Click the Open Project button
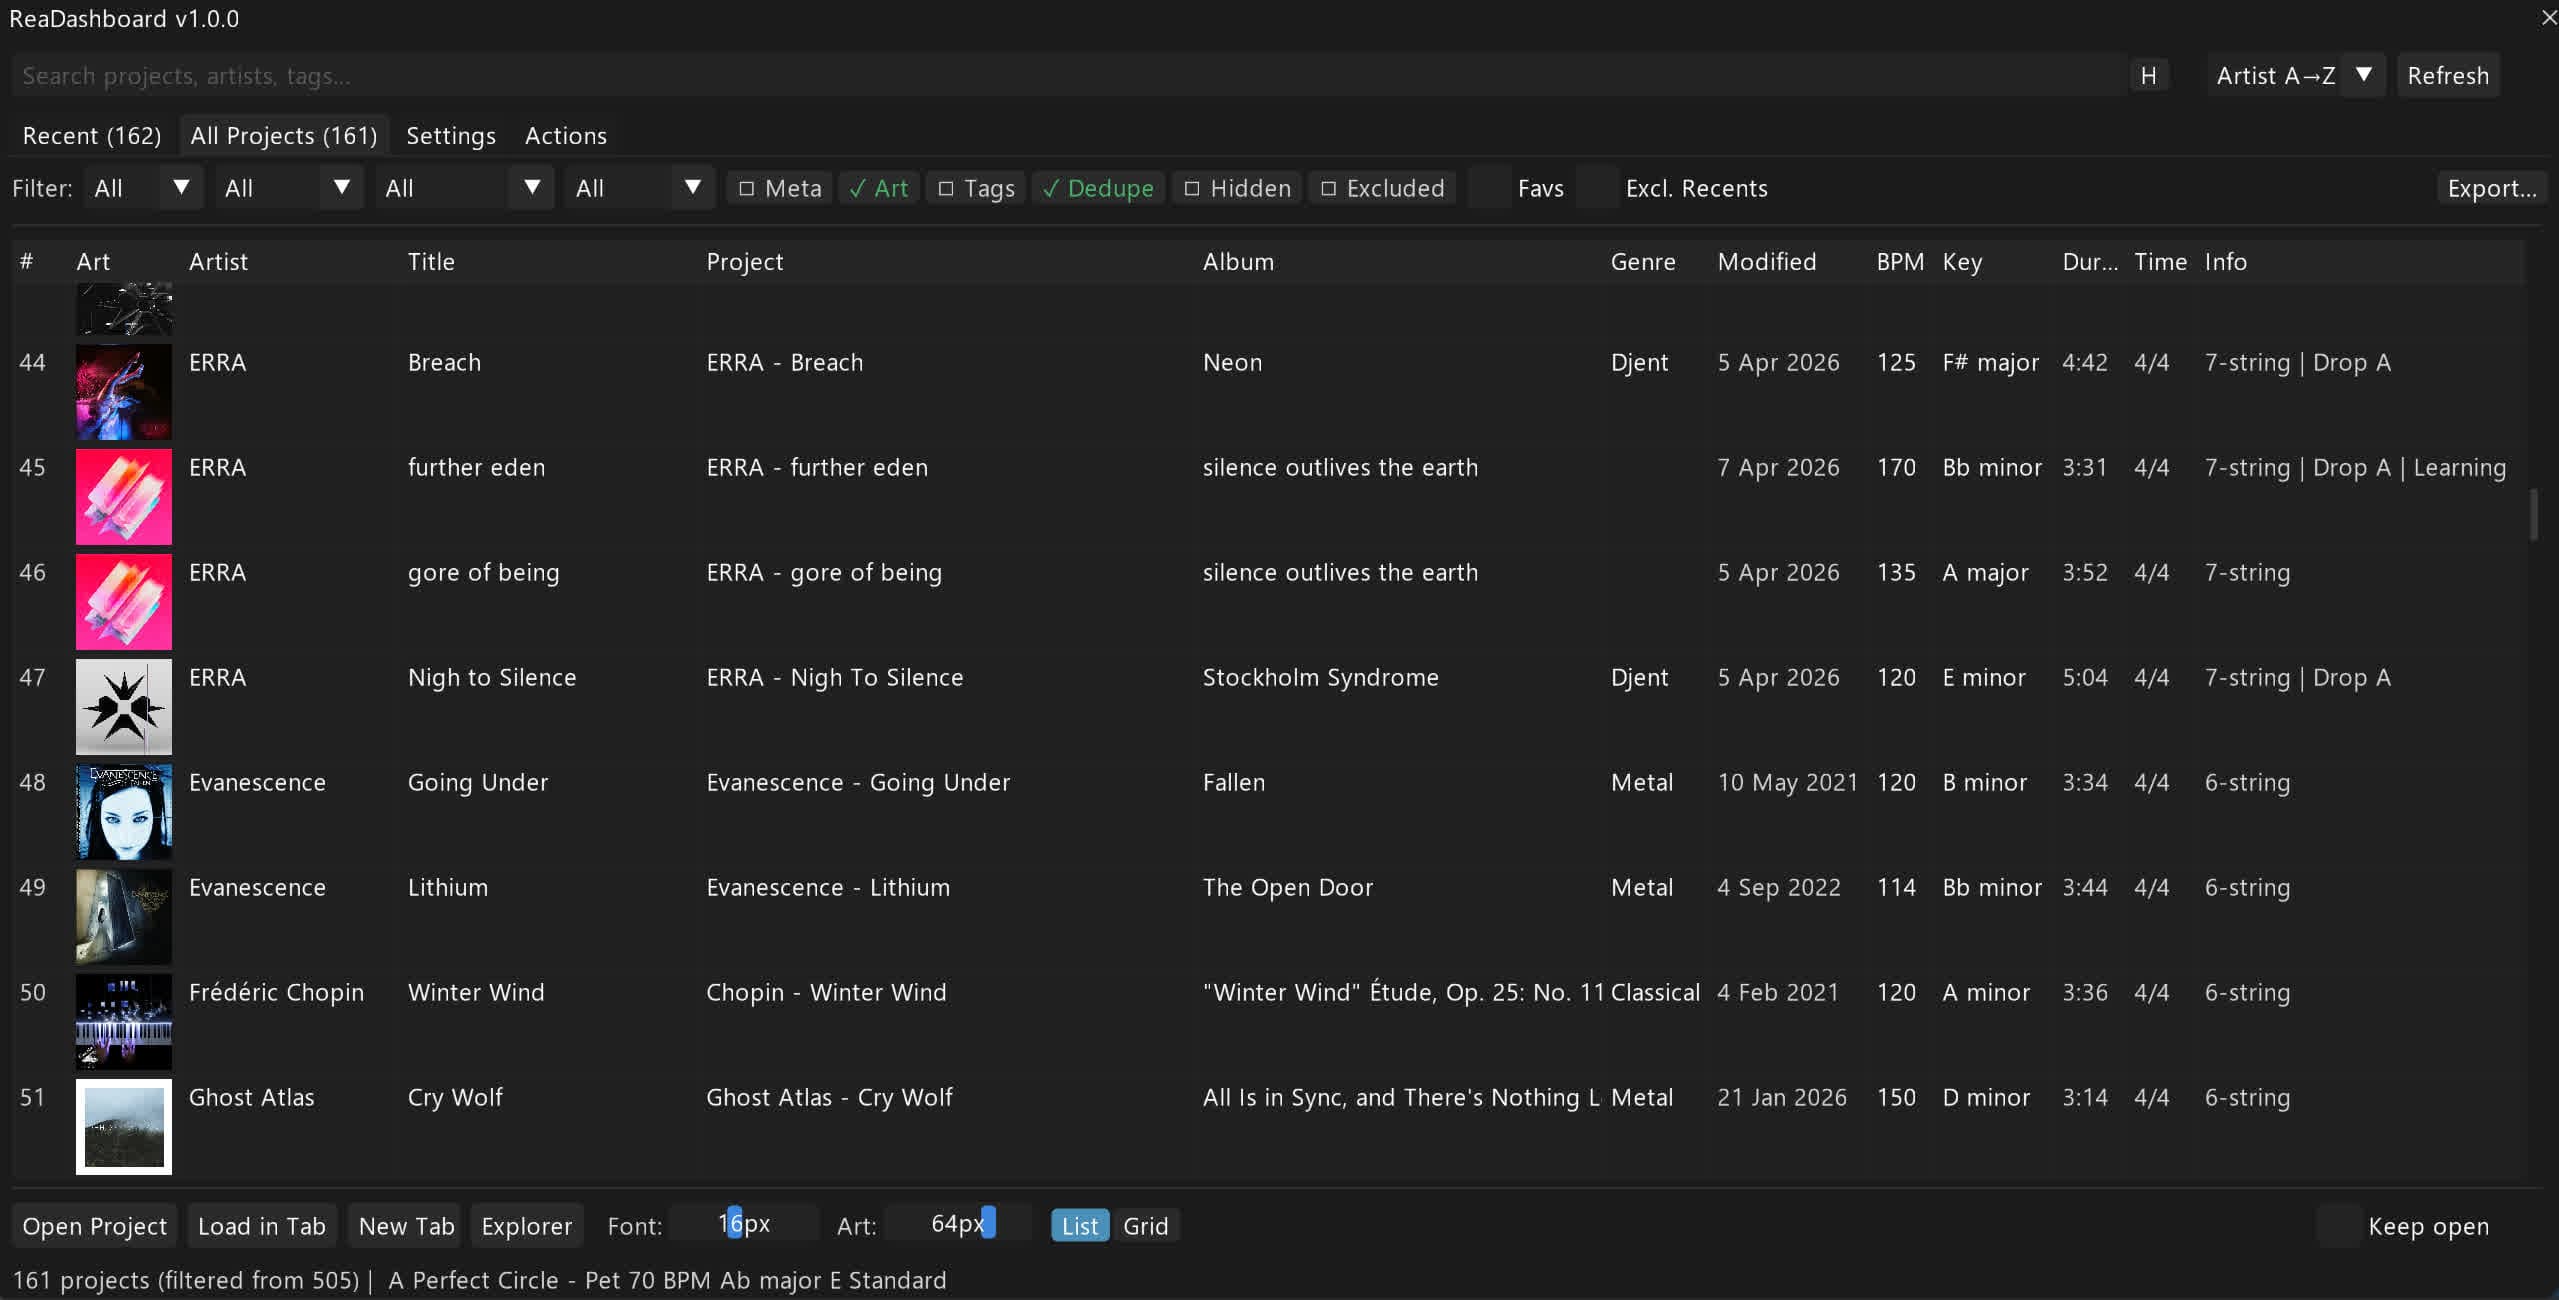Image resolution: width=2559 pixels, height=1300 pixels. pos(95,1226)
